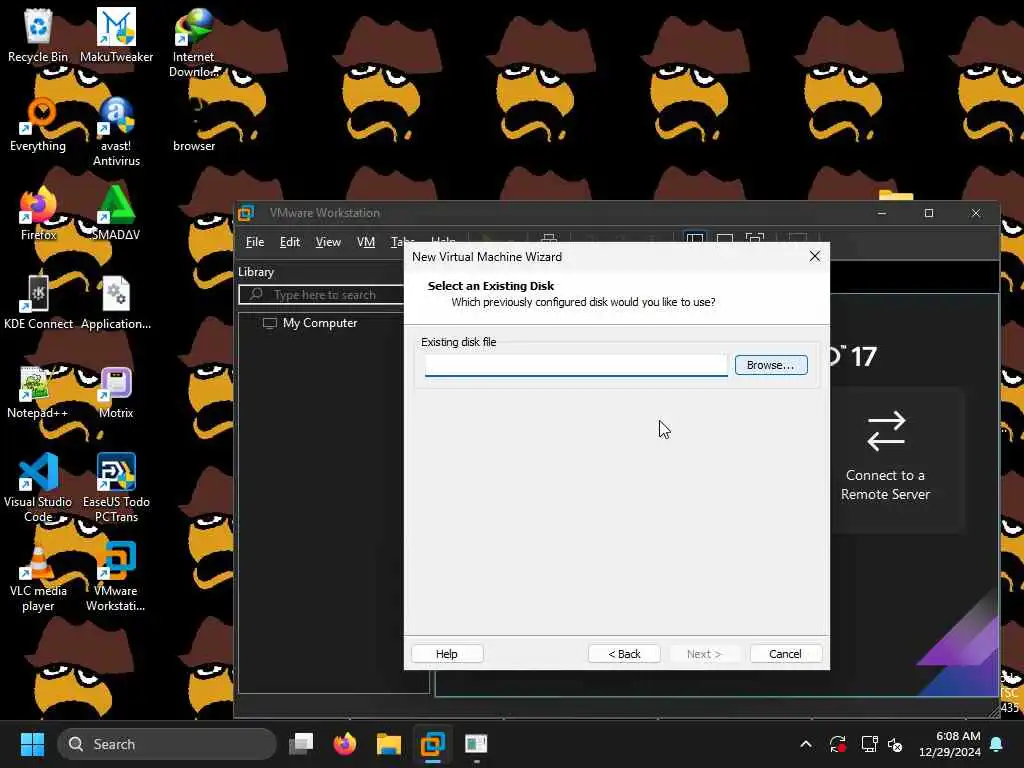Click the sync update tray icon

pyautogui.click(x=838, y=744)
